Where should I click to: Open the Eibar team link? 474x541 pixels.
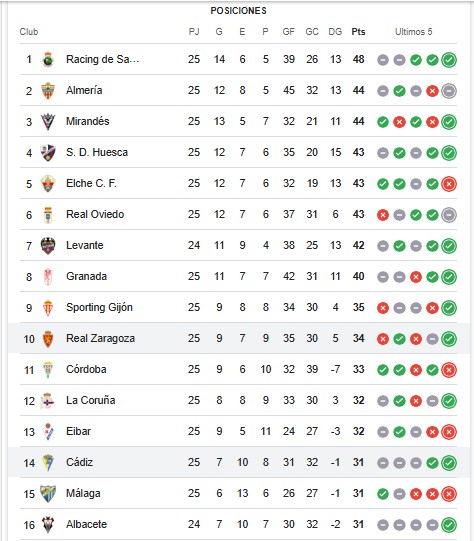click(78, 431)
